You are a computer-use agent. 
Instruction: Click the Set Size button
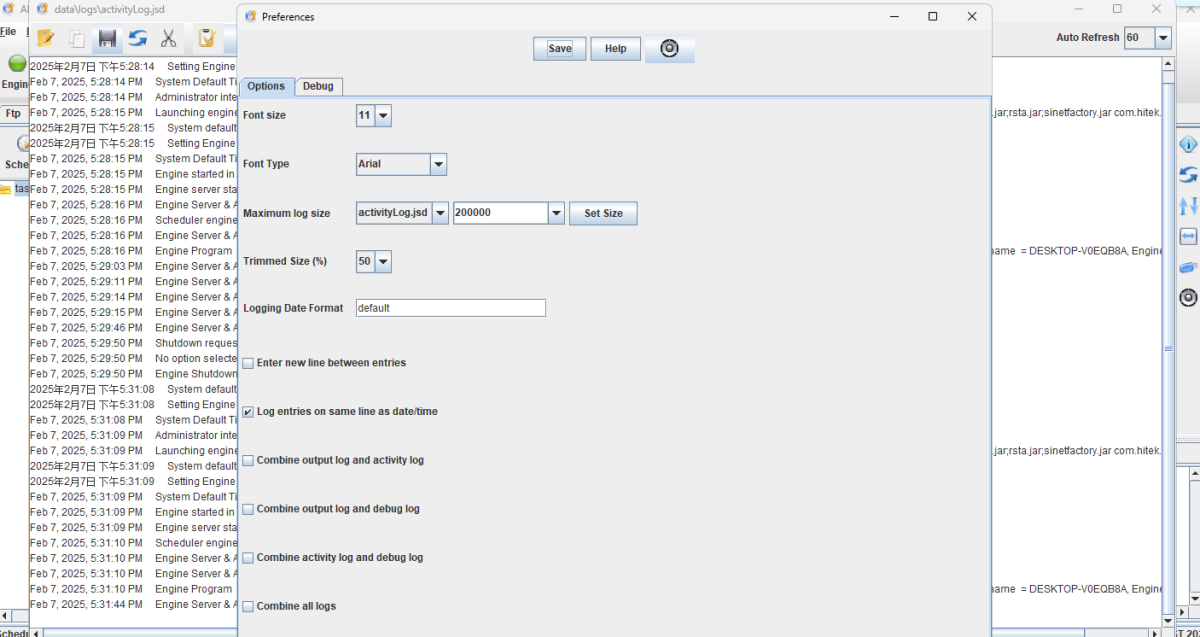tap(603, 214)
